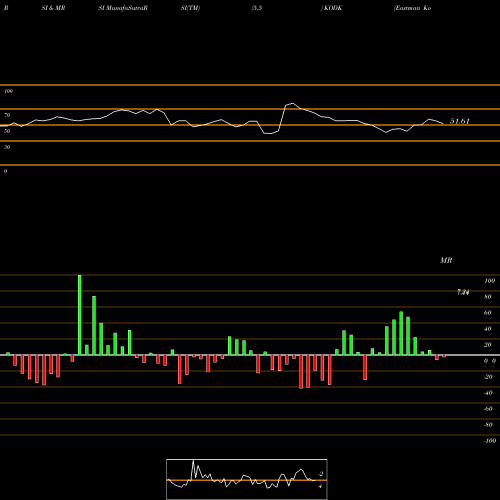Click the 30 level label on RSI axis
This screenshot has height=500, width=500.
(7, 147)
